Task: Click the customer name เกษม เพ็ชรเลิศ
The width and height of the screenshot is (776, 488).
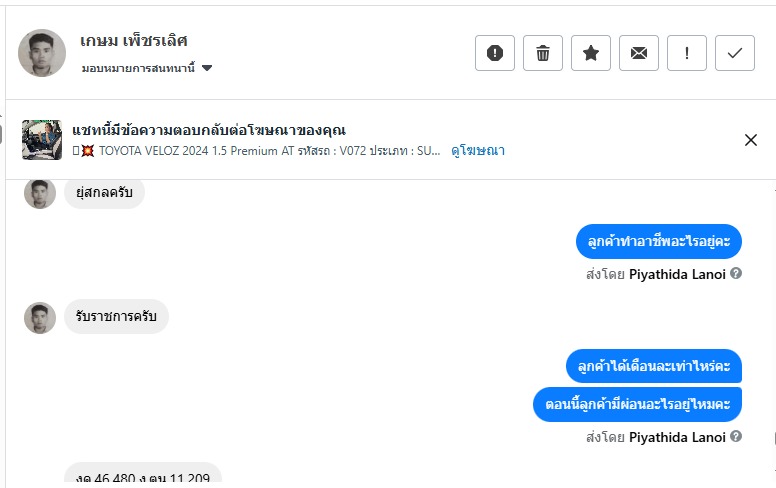Action: (134, 41)
